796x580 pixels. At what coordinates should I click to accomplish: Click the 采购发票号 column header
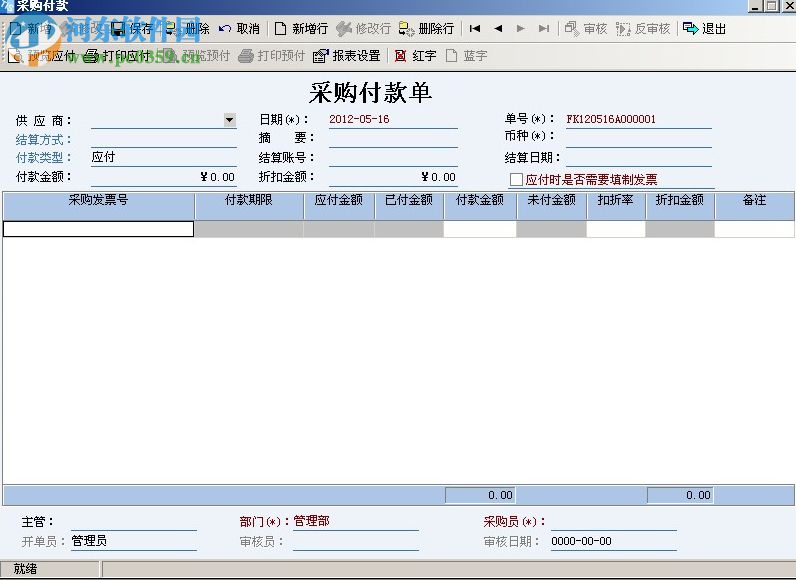pyautogui.click(x=98, y=206)
